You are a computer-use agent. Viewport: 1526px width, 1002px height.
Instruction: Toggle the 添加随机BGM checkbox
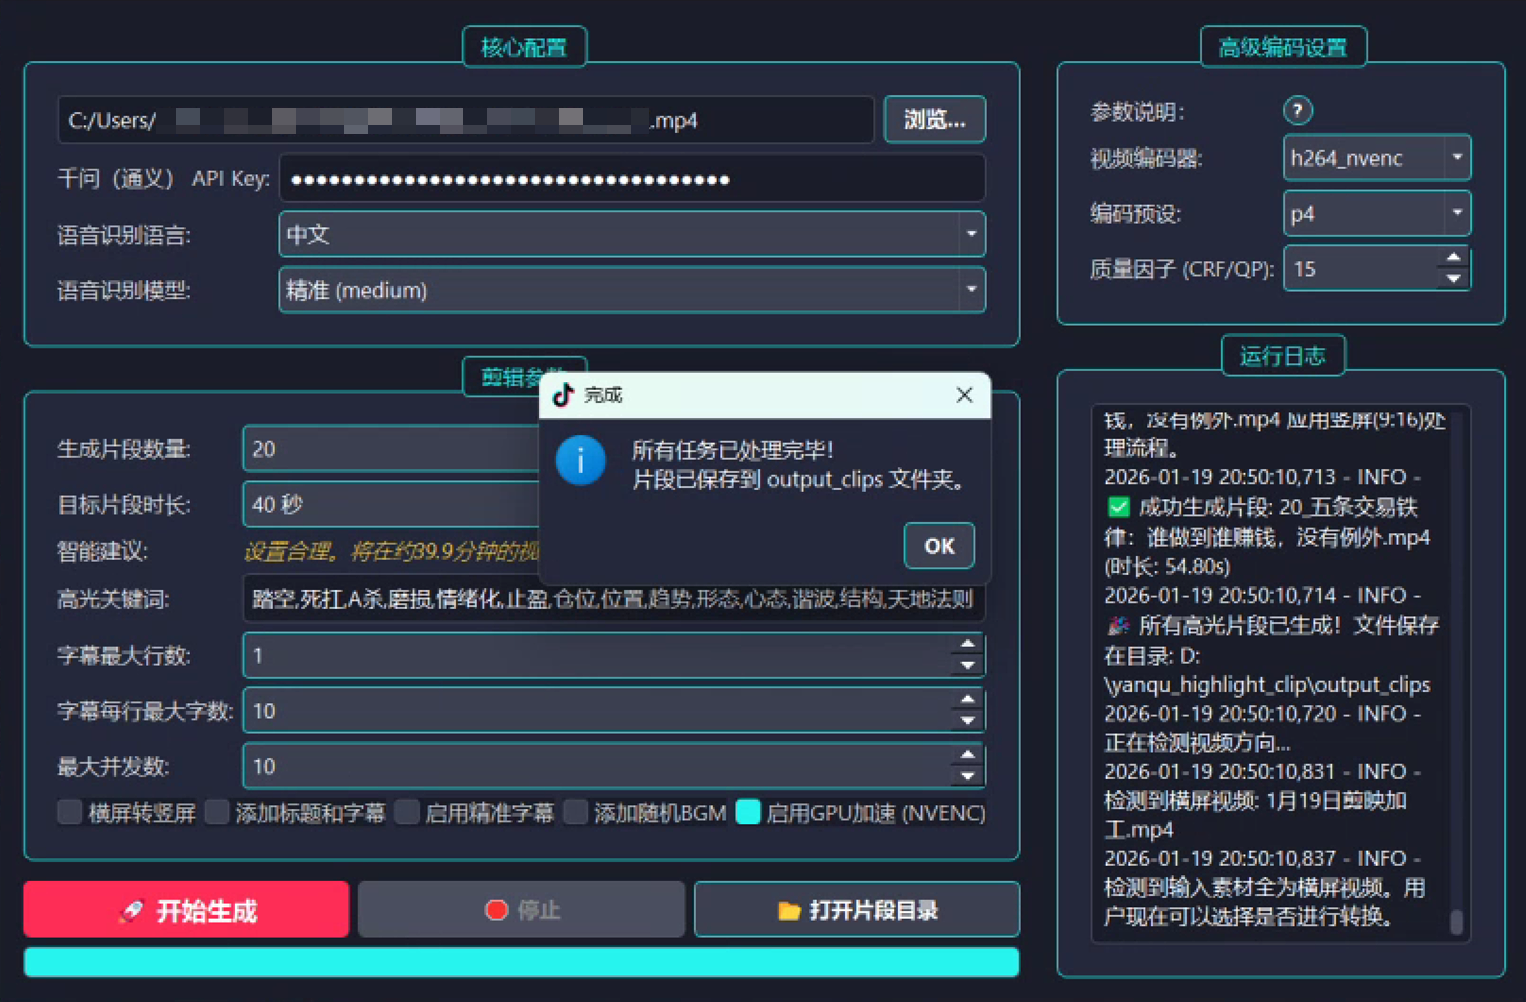[x=575, y=812]
